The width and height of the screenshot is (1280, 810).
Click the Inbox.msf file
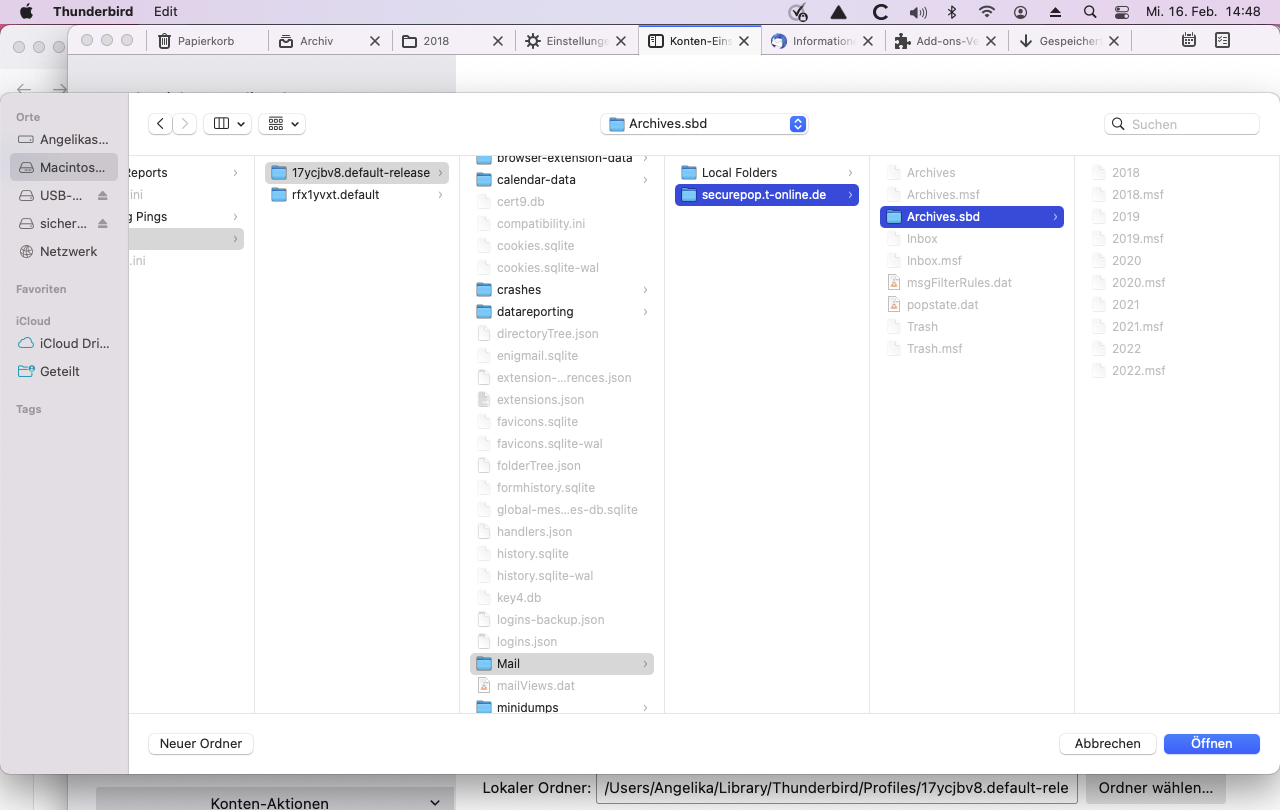pos(972,261)
